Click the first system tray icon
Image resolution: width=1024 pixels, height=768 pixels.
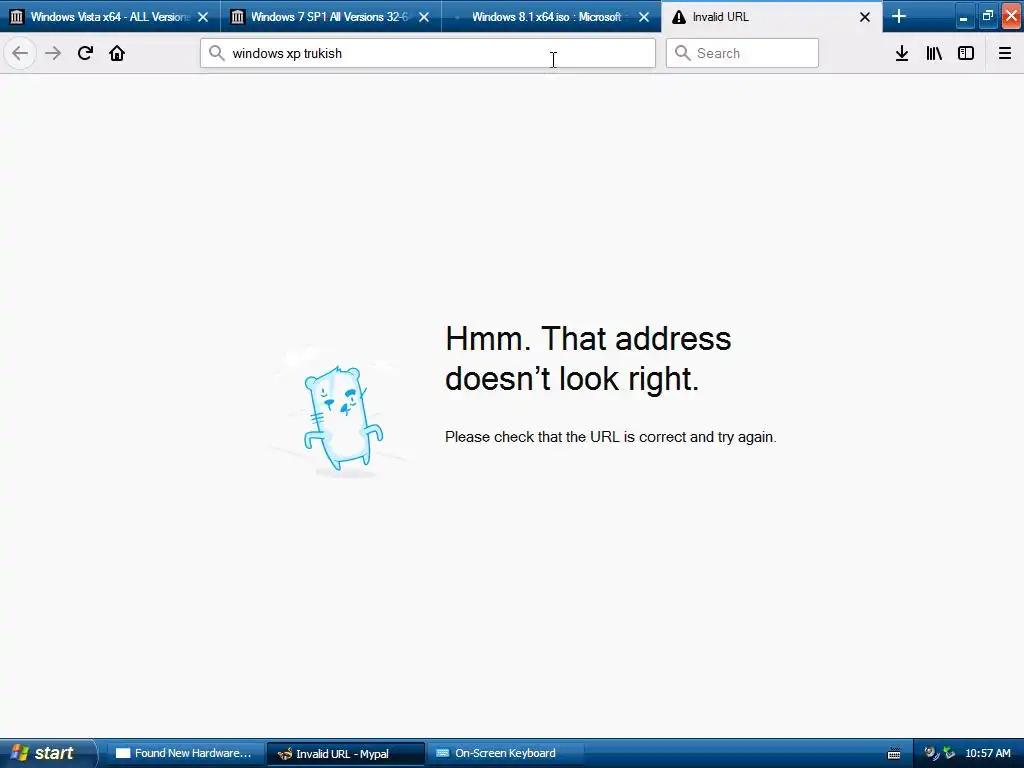click(x=932, y=753)
